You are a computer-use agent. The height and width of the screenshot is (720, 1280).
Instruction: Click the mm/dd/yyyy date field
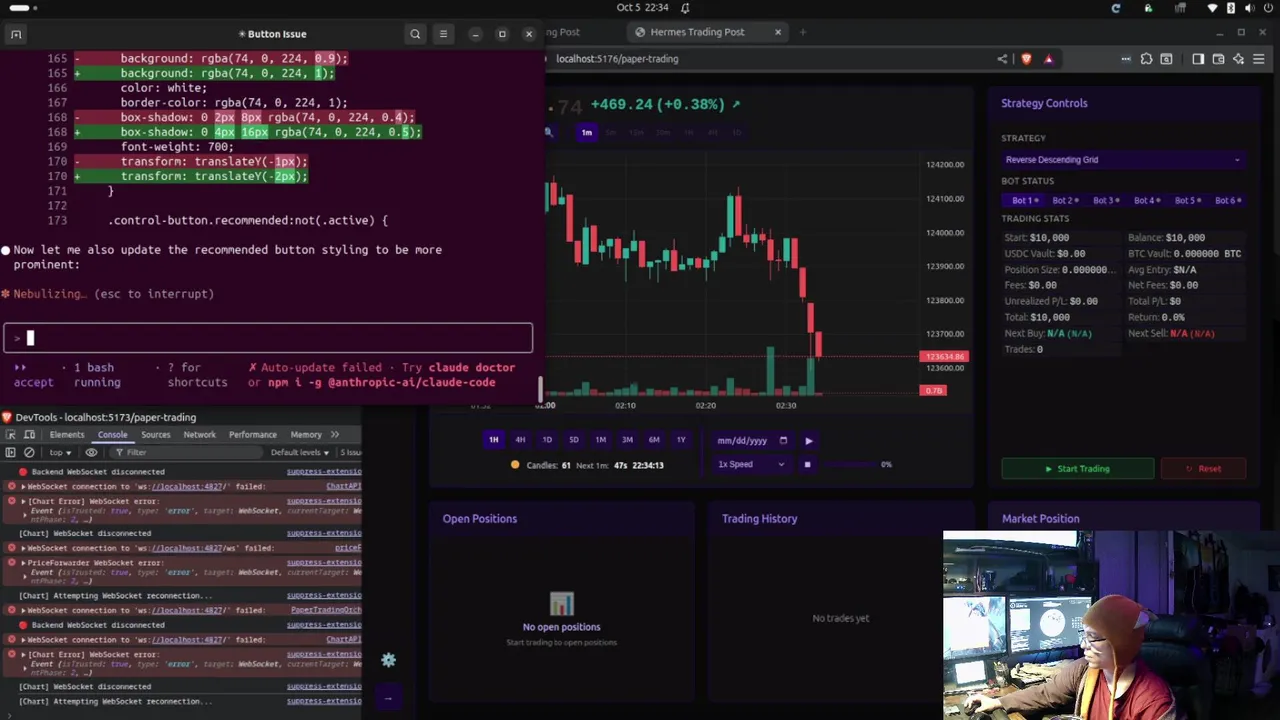pos(752,440)
